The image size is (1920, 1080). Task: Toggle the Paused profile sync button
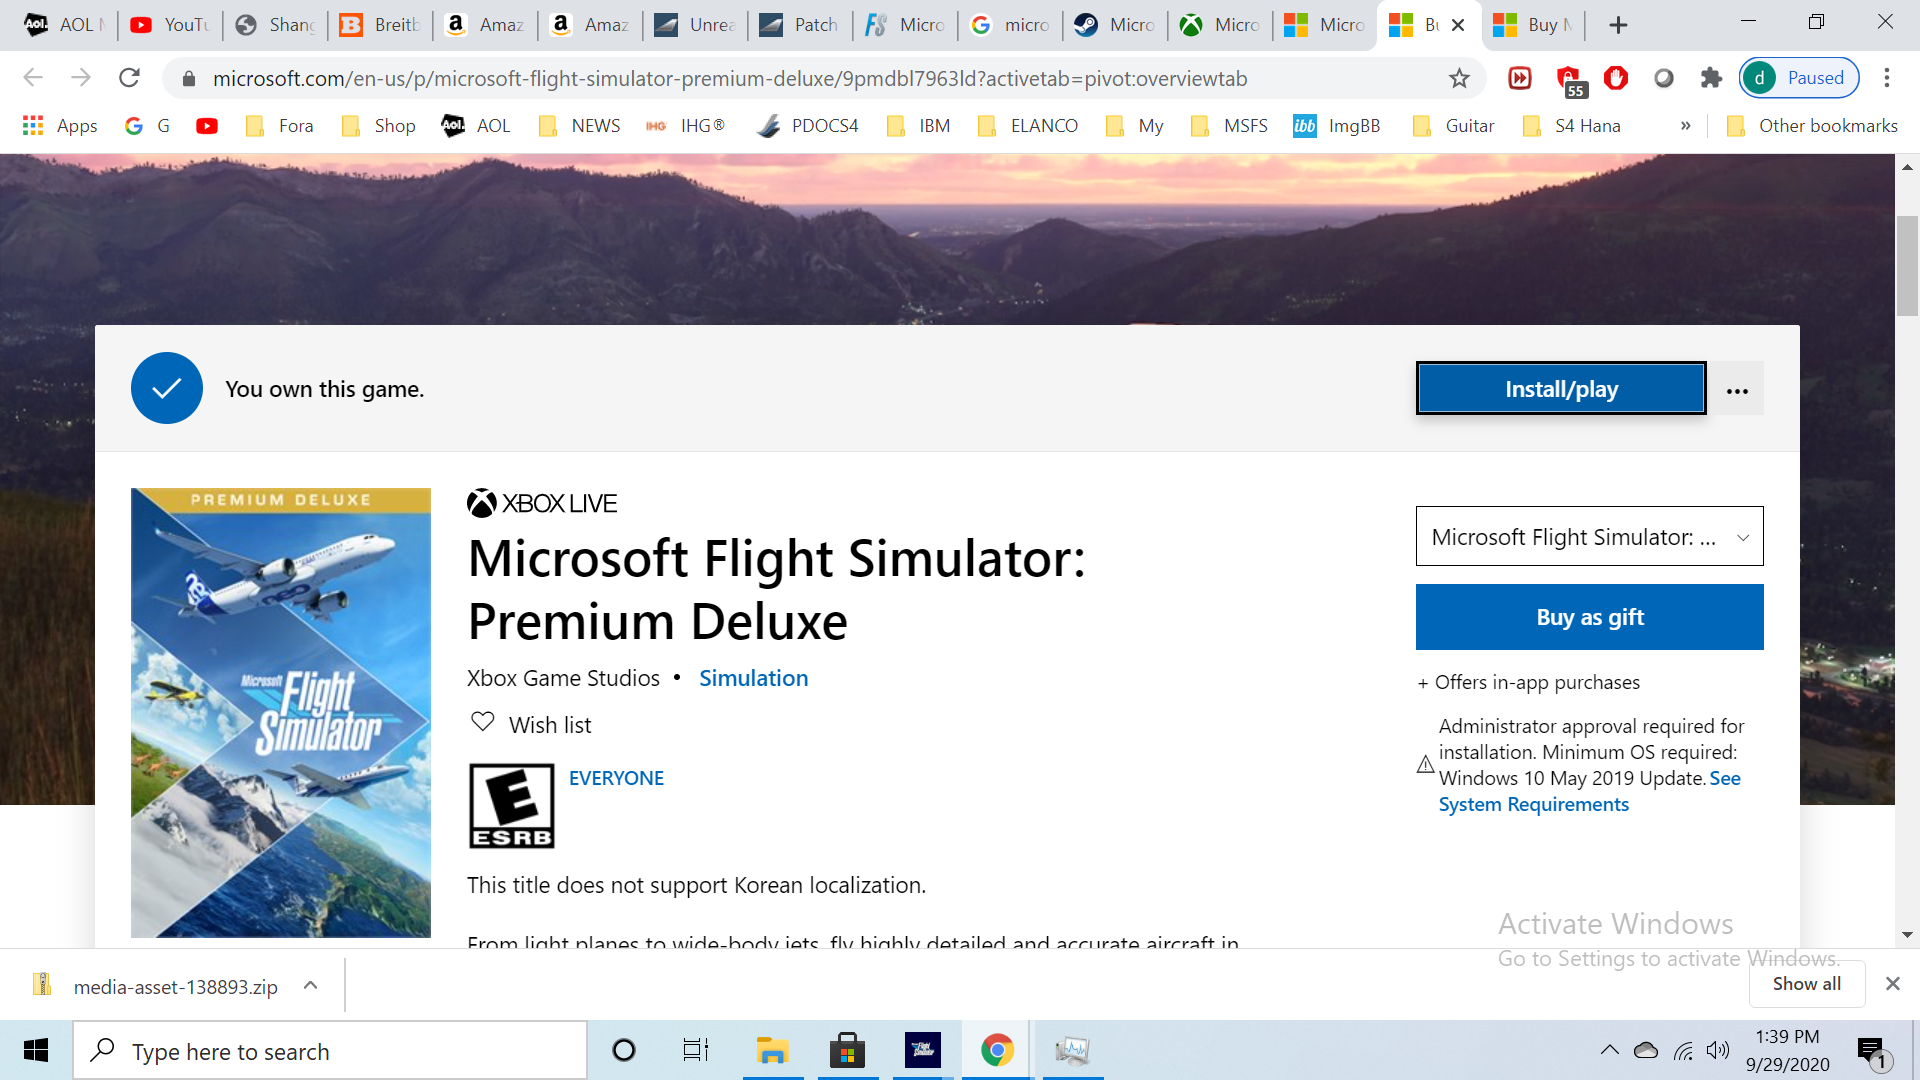(x=1799, y=78)
